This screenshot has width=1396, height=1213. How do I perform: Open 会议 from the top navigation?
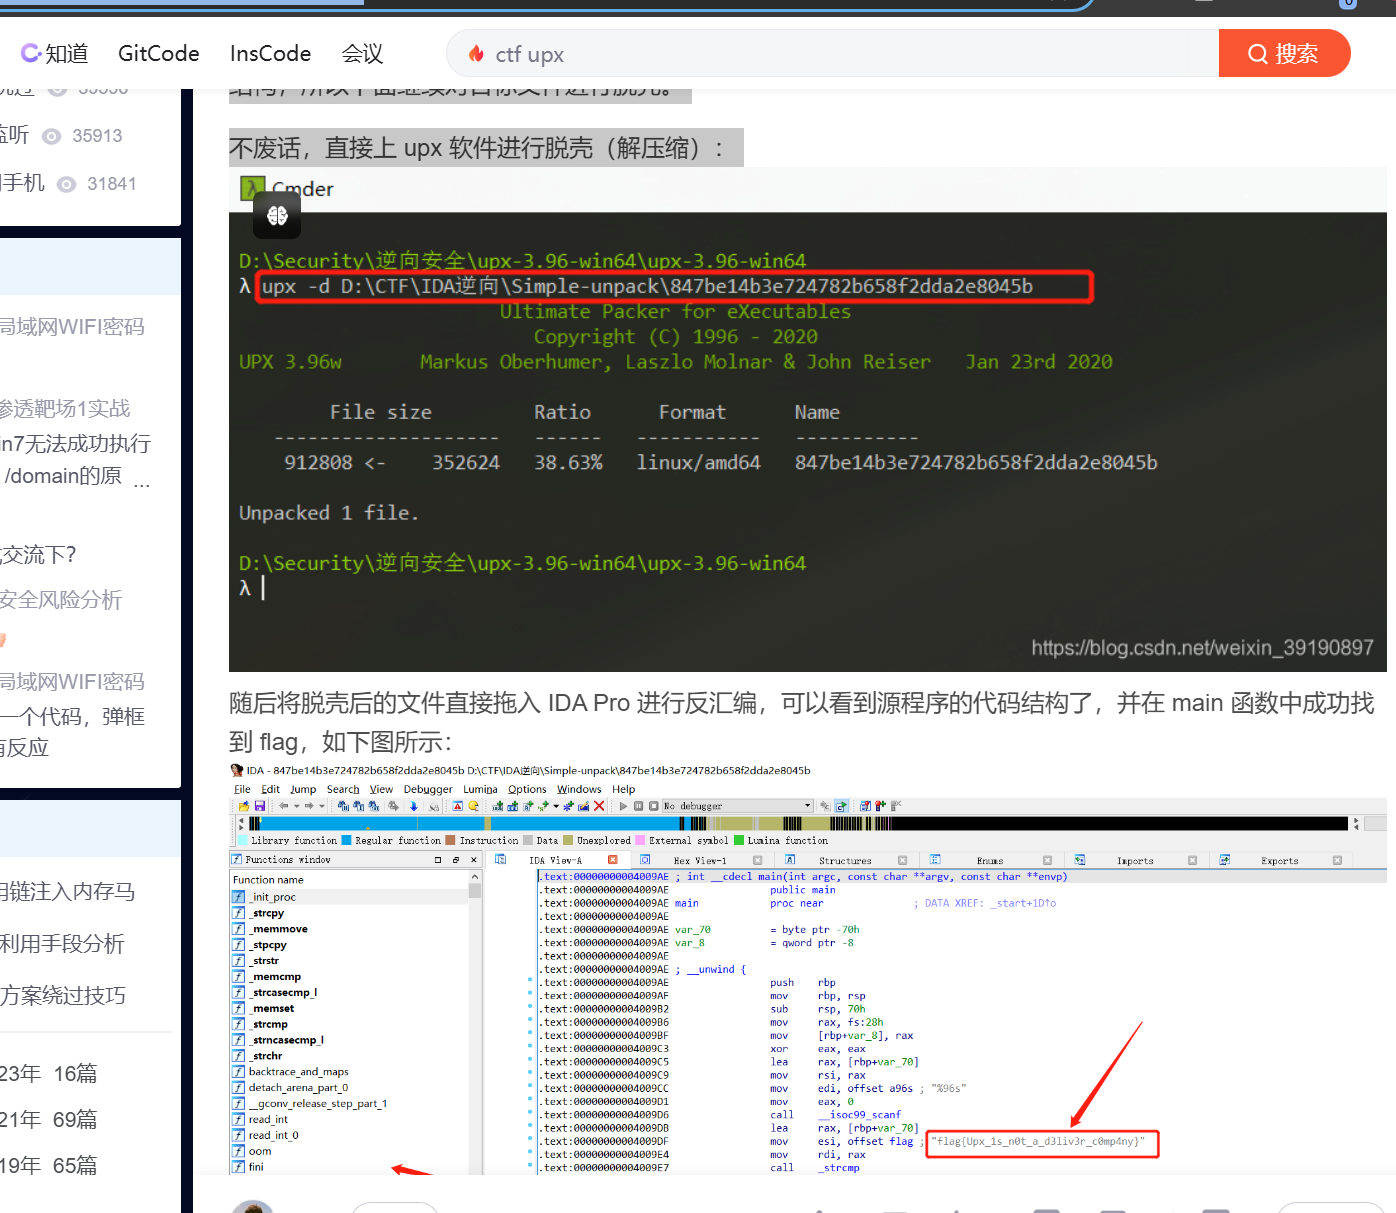(362, 54)
